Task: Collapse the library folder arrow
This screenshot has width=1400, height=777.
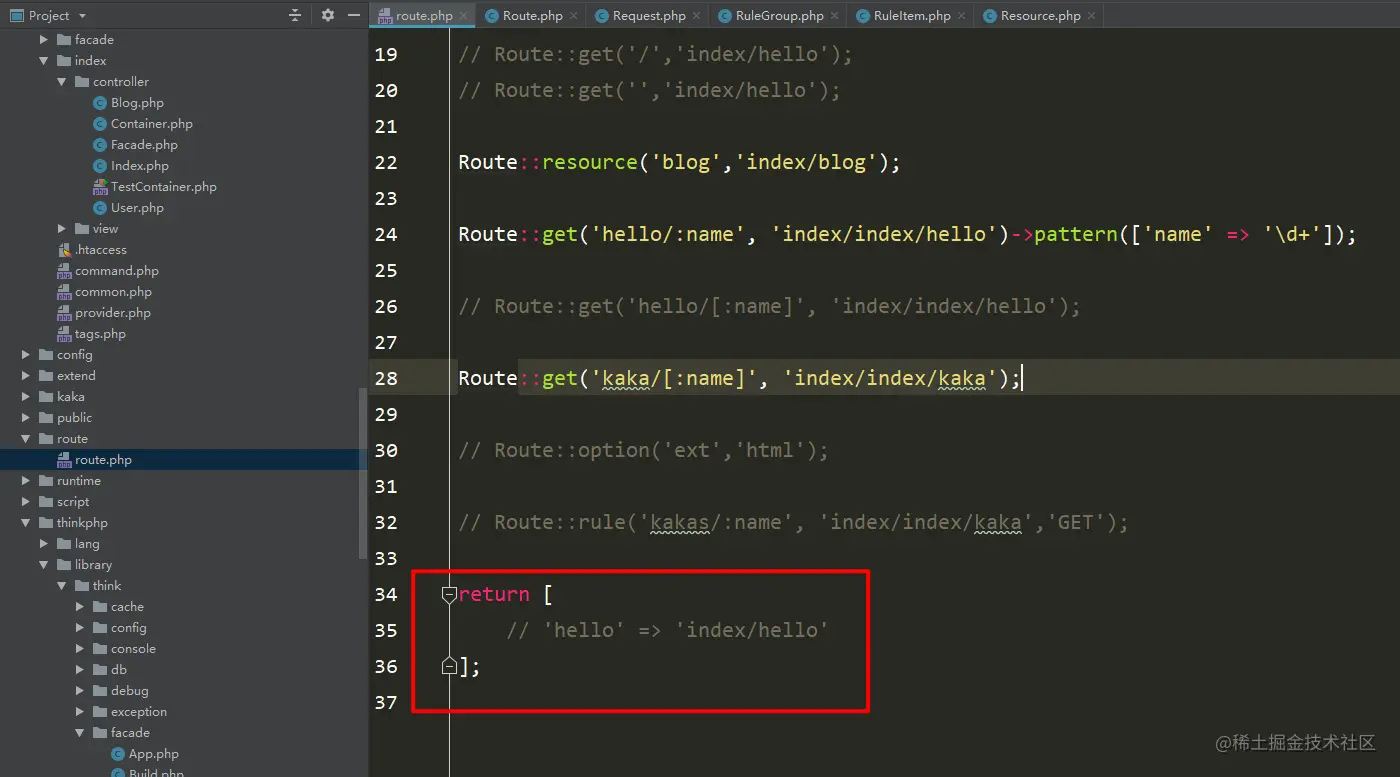Action: [44, 565]
